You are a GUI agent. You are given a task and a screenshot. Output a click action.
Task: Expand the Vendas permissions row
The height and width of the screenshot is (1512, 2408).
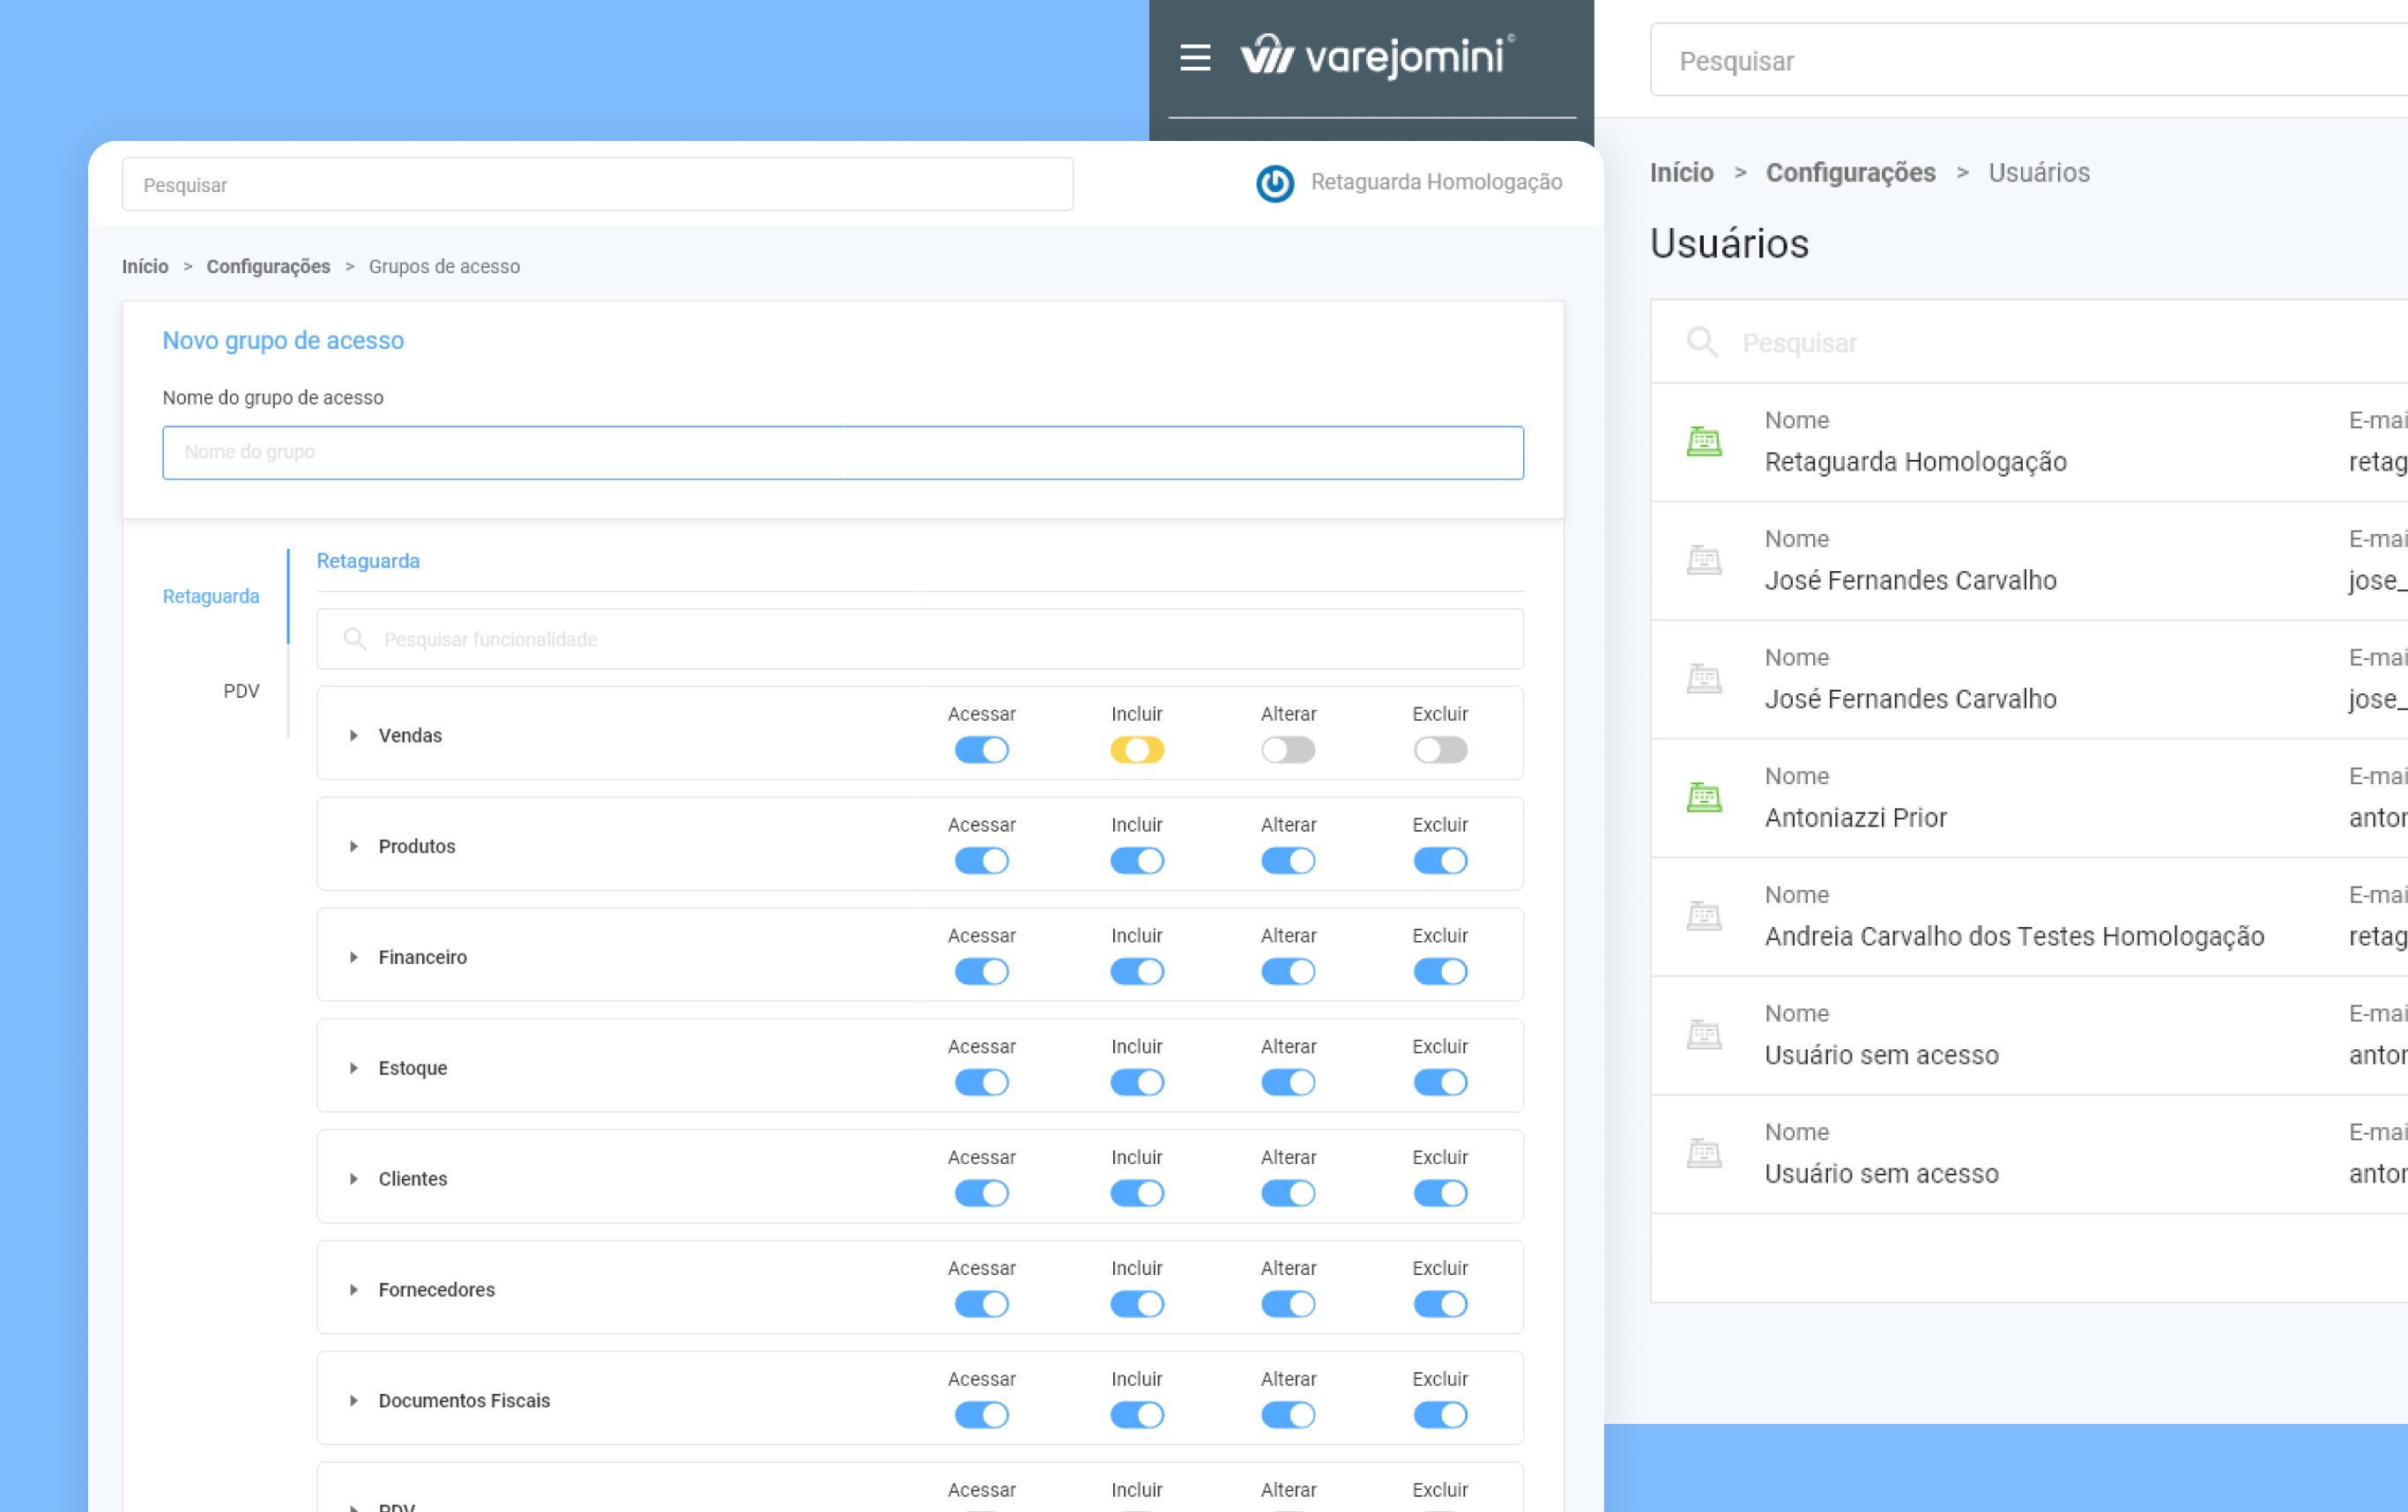click(x=354, y=736)
